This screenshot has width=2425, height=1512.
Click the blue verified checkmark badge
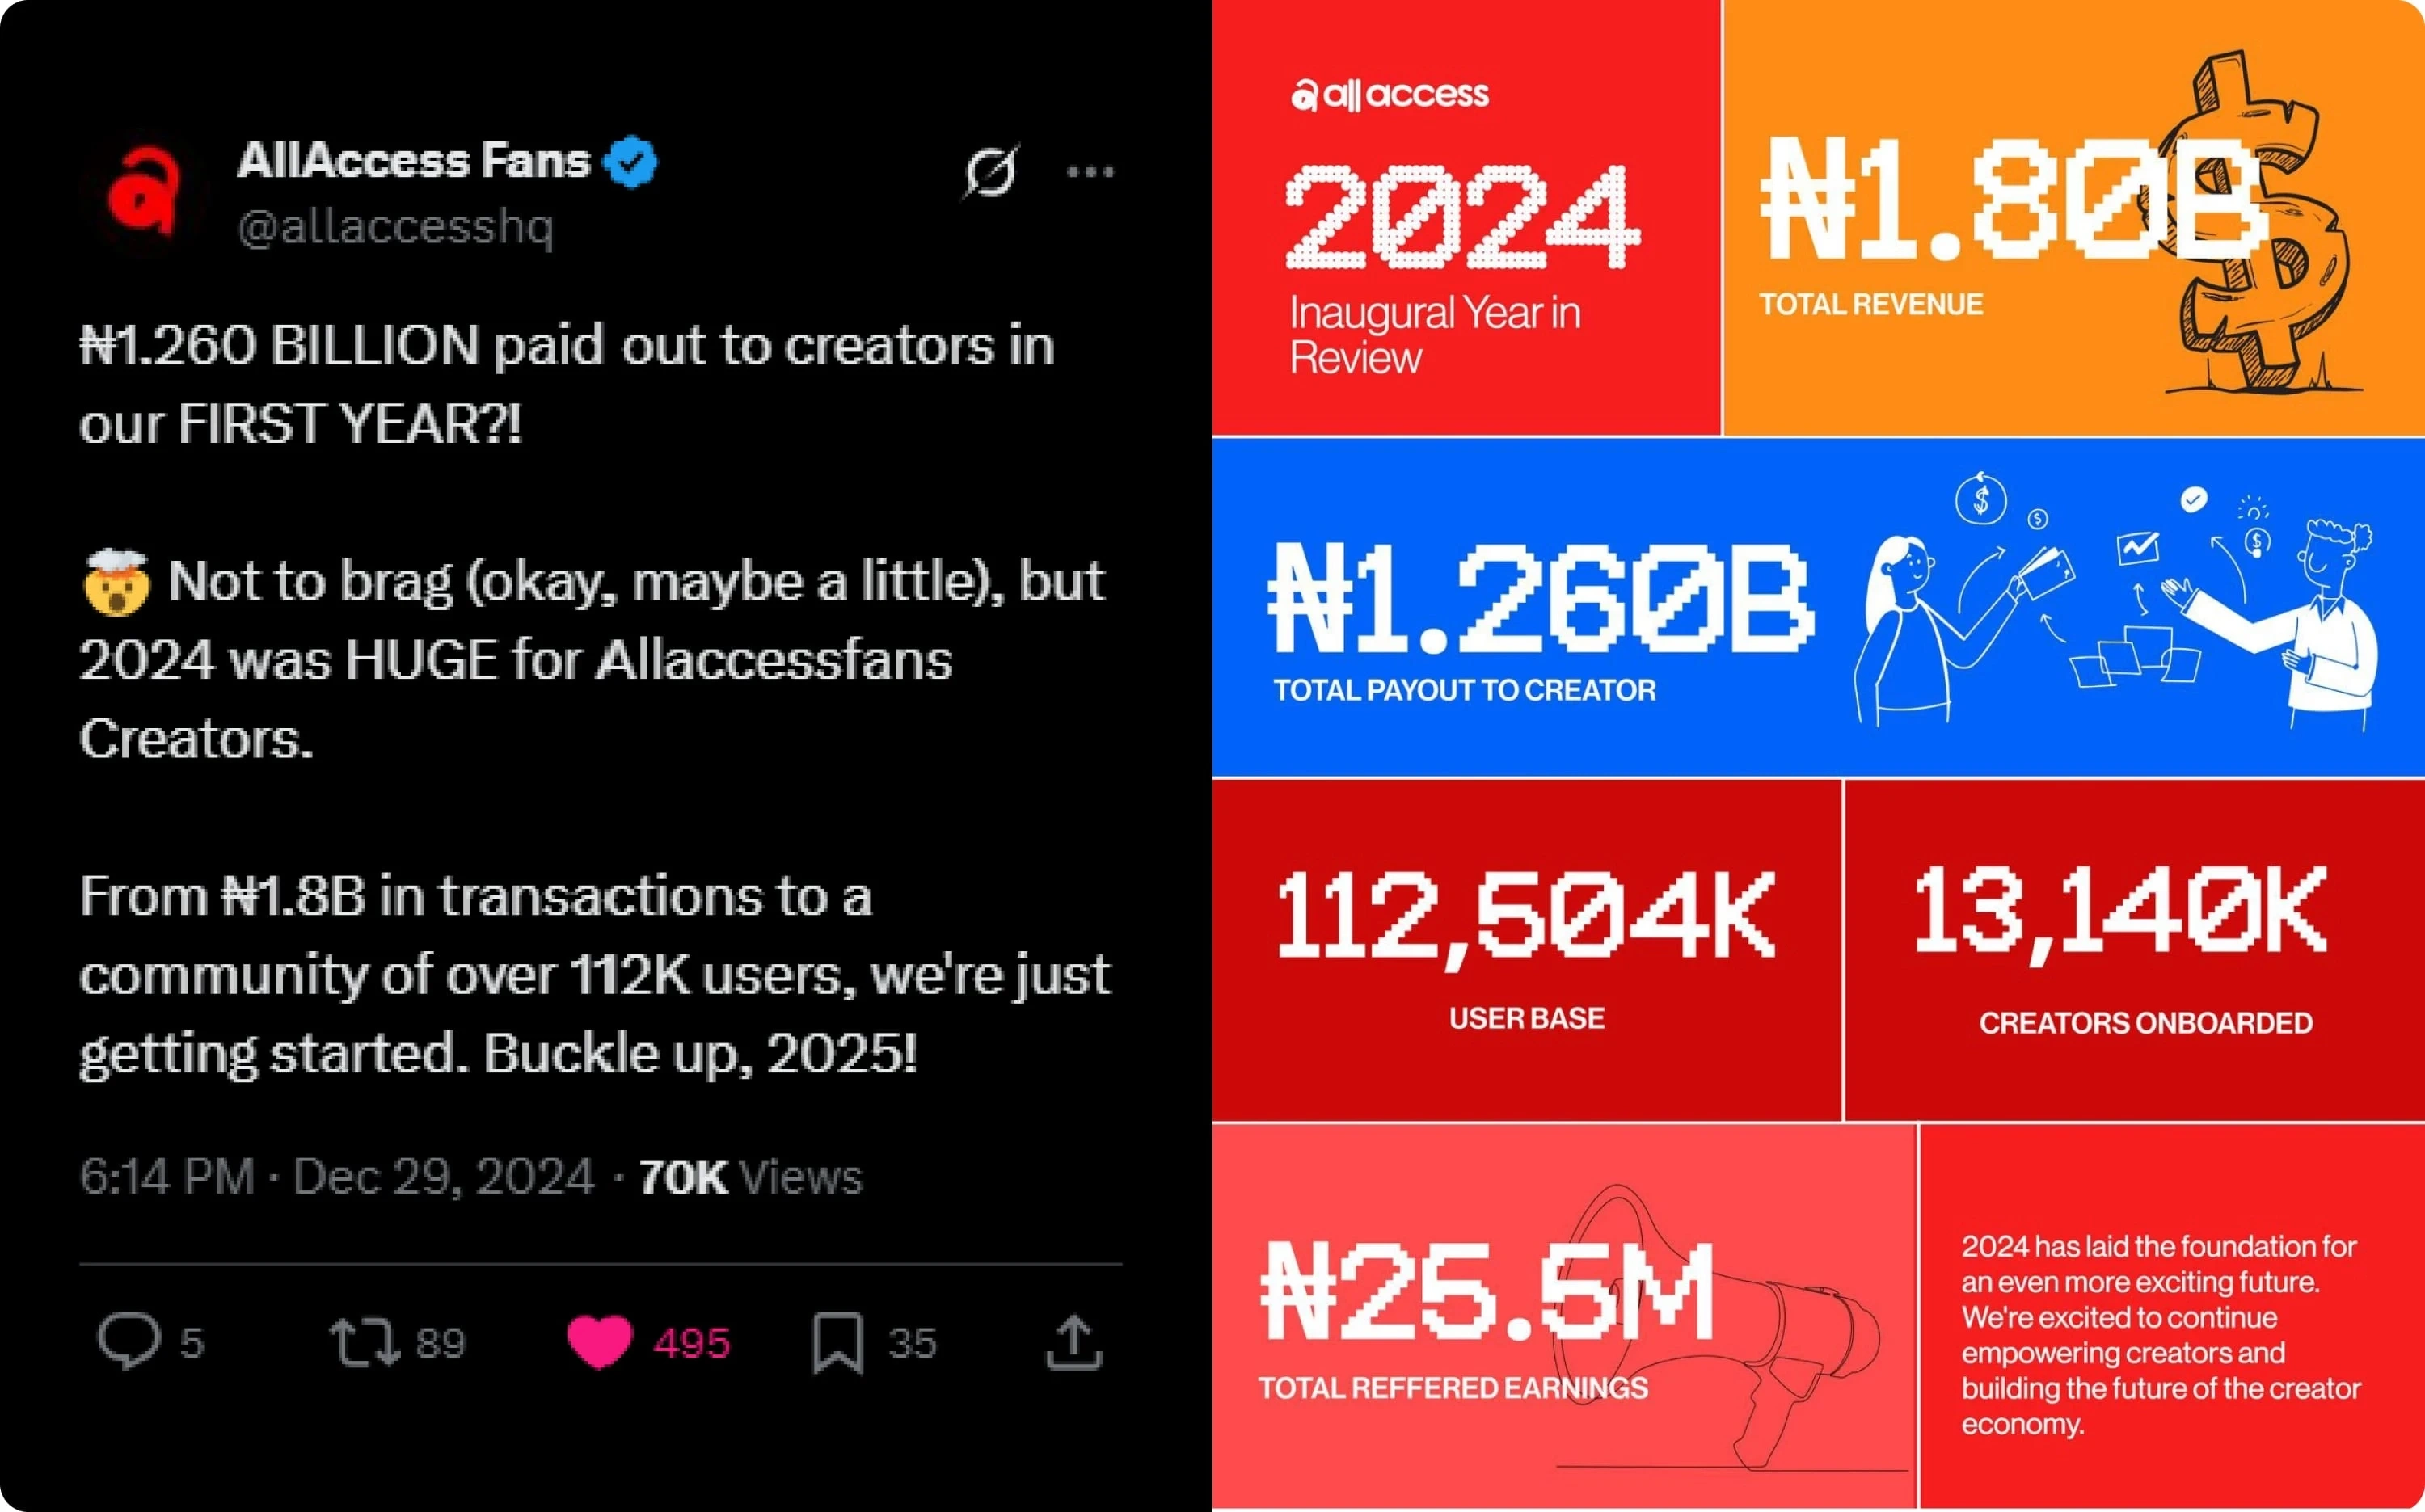(x=632, y=162)
